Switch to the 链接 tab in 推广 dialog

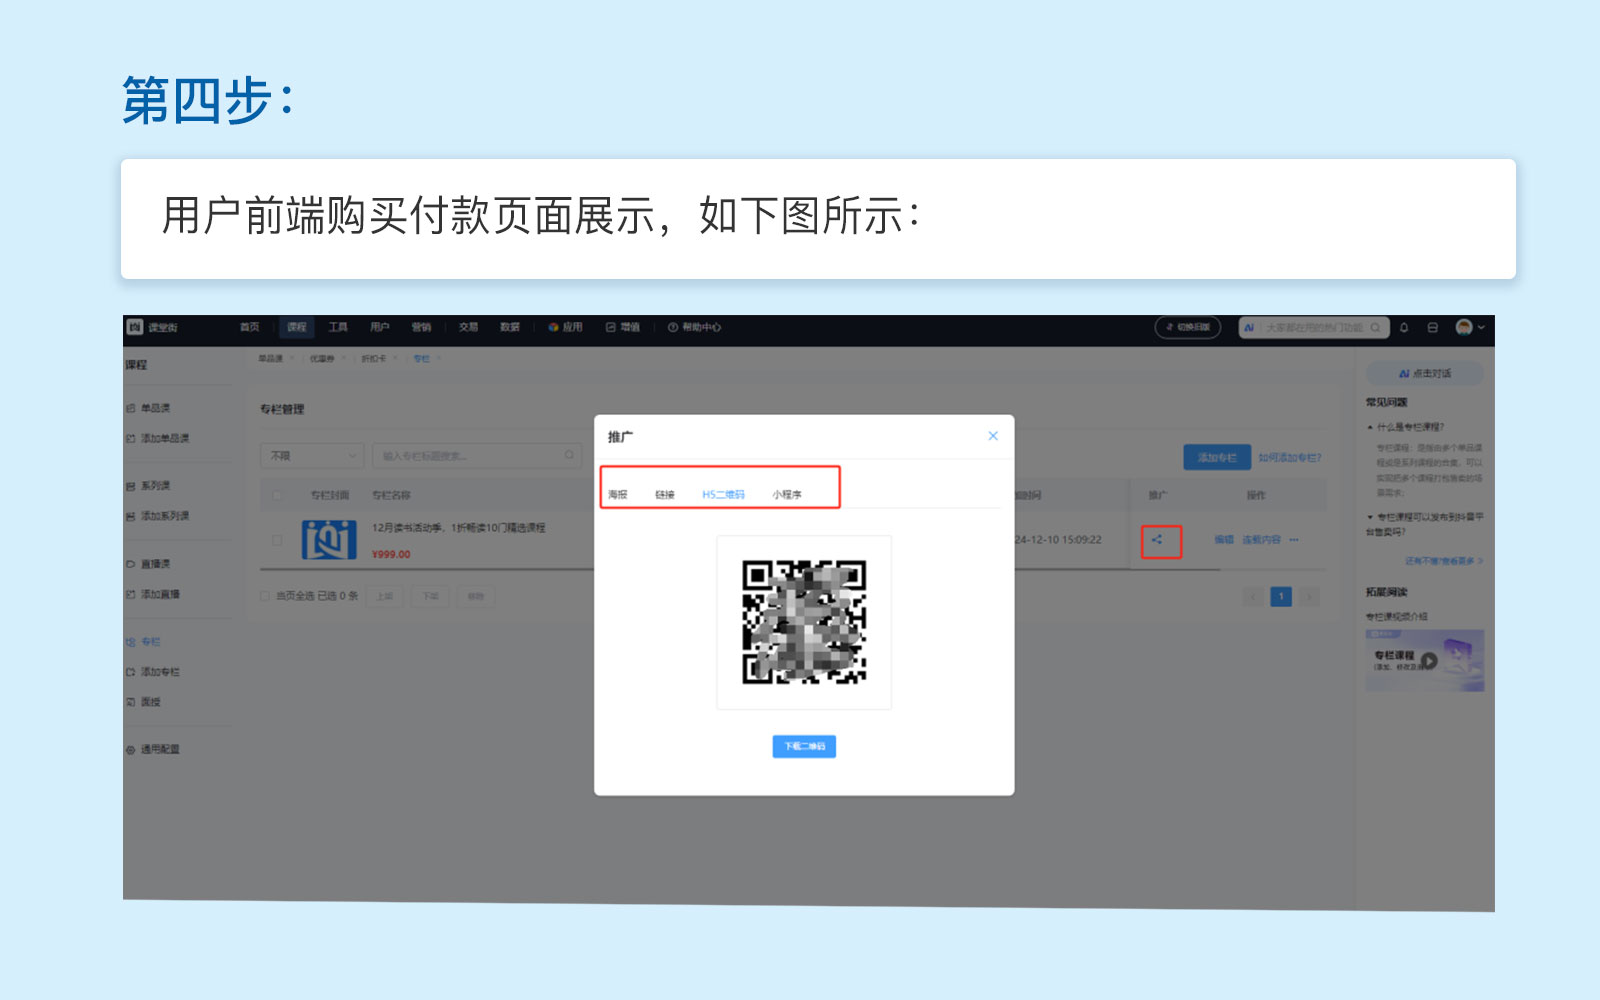(665, 494)
